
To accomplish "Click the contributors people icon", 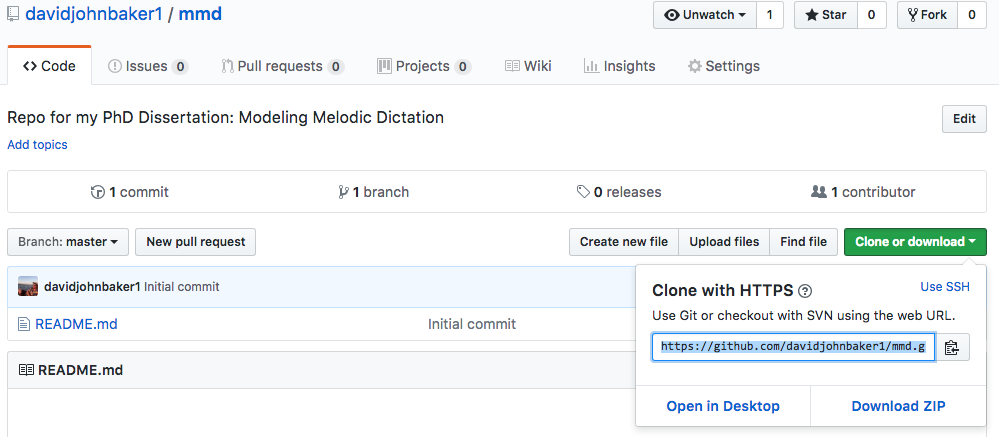I will 819,192.
